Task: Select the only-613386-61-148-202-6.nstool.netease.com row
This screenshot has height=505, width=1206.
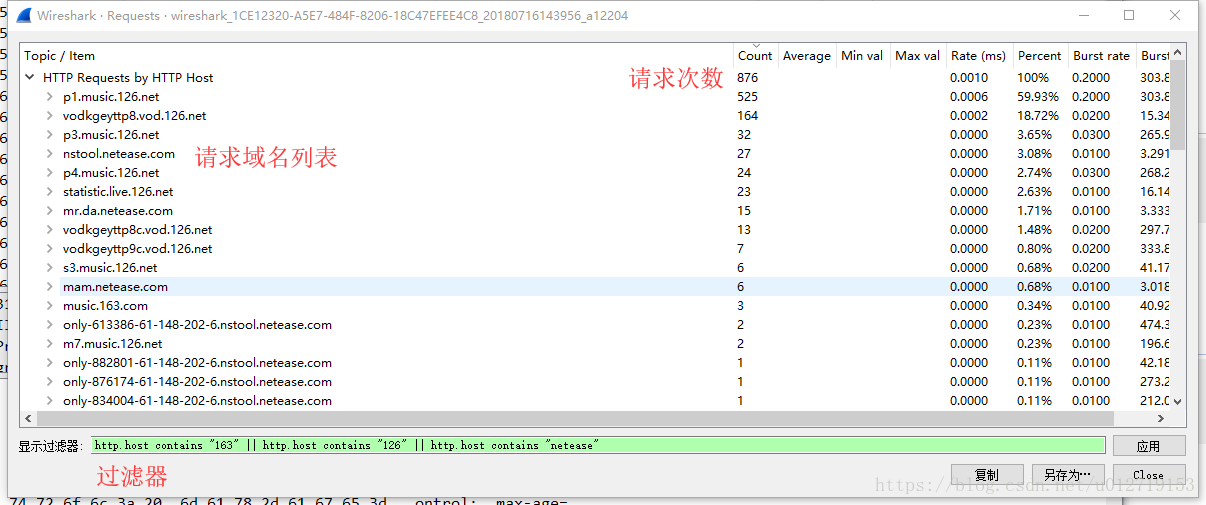Action: 596,325
